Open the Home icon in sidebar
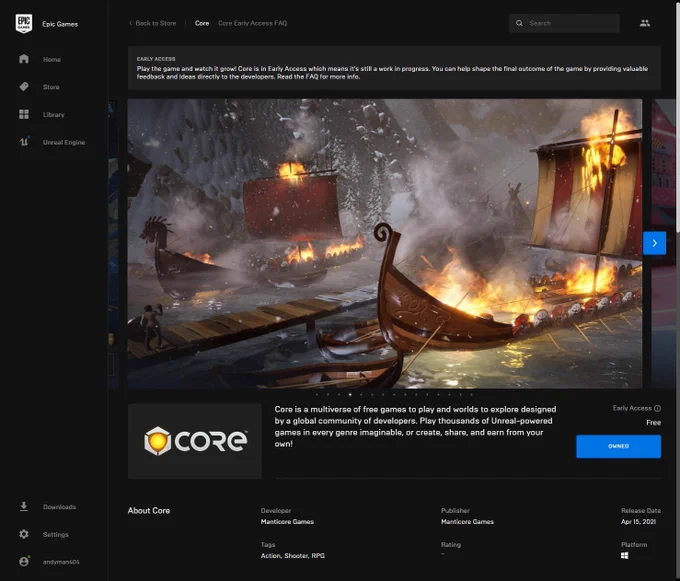 [24, 59]
